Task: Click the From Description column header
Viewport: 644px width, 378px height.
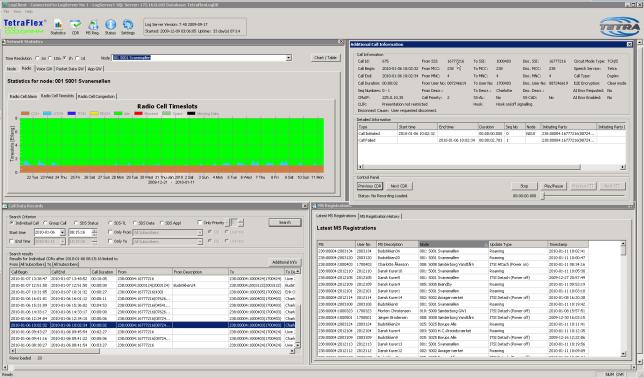Action: point(200,272)
